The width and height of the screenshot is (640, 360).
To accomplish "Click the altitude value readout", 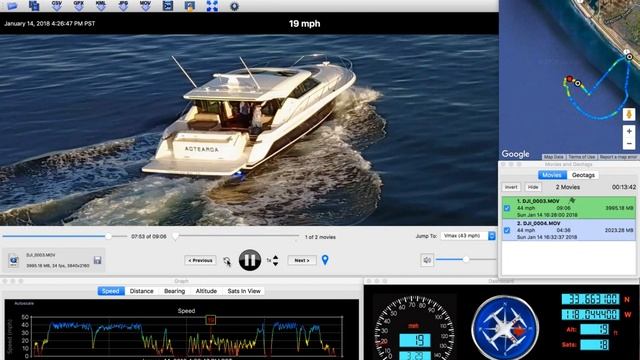I will [x=595, y=329].
